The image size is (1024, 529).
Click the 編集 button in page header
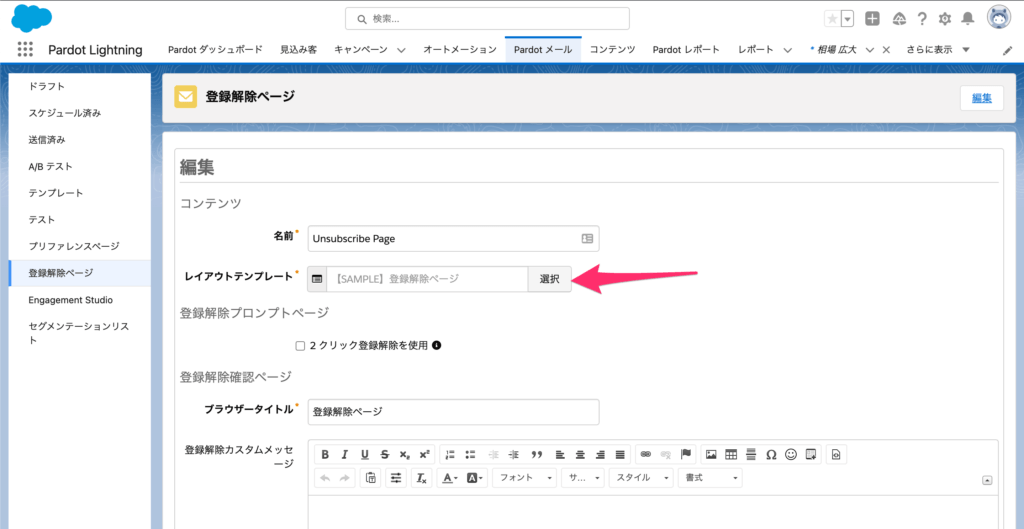click(982, 98)
